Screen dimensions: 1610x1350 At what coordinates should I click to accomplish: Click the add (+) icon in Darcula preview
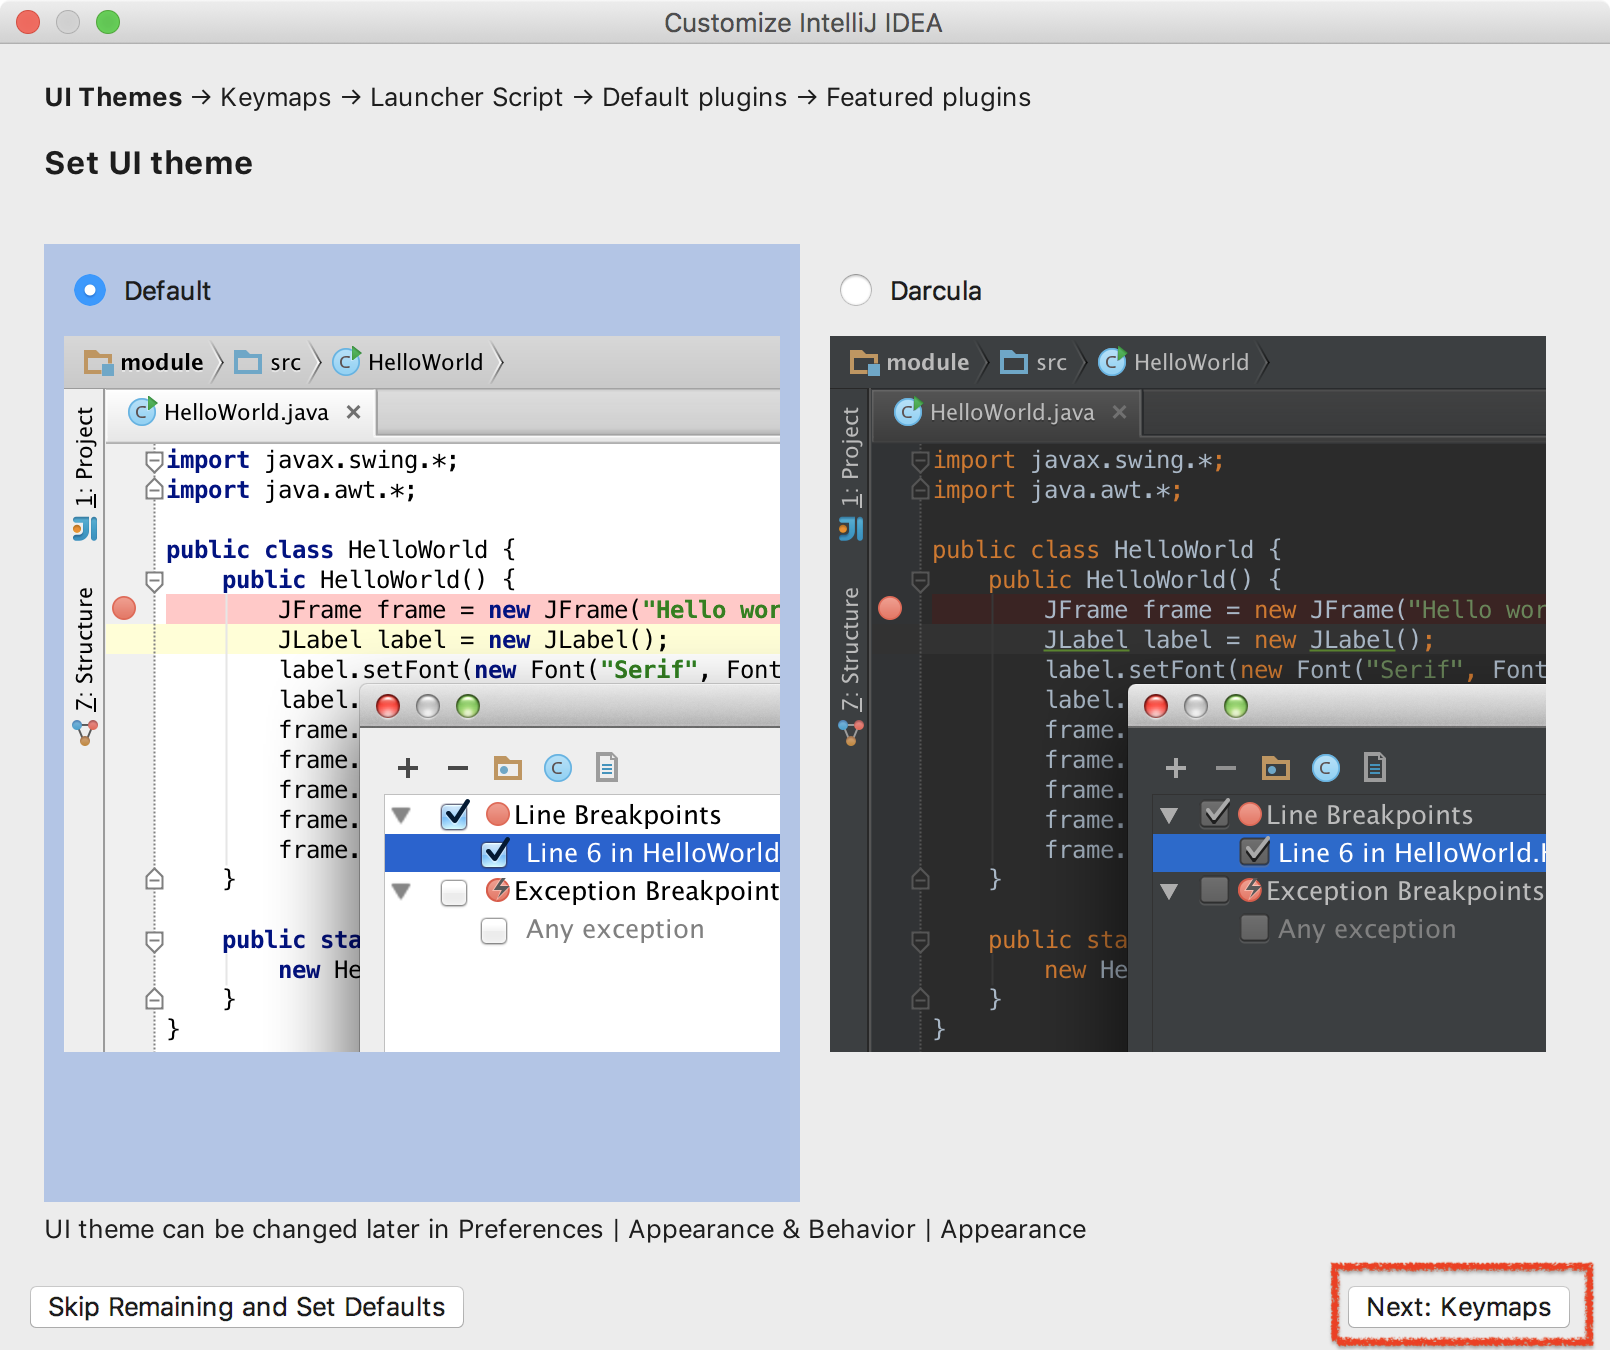click(x=1176, y=768)
